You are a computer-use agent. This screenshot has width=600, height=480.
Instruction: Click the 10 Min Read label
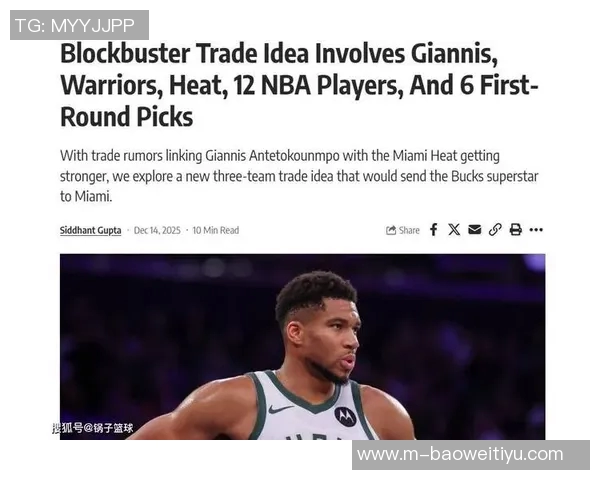(215, 230)
